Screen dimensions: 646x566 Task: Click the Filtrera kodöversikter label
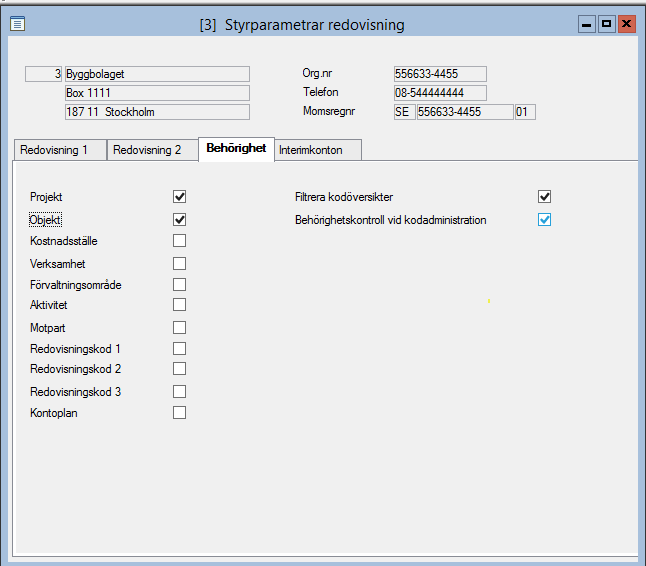pos(344,197)
